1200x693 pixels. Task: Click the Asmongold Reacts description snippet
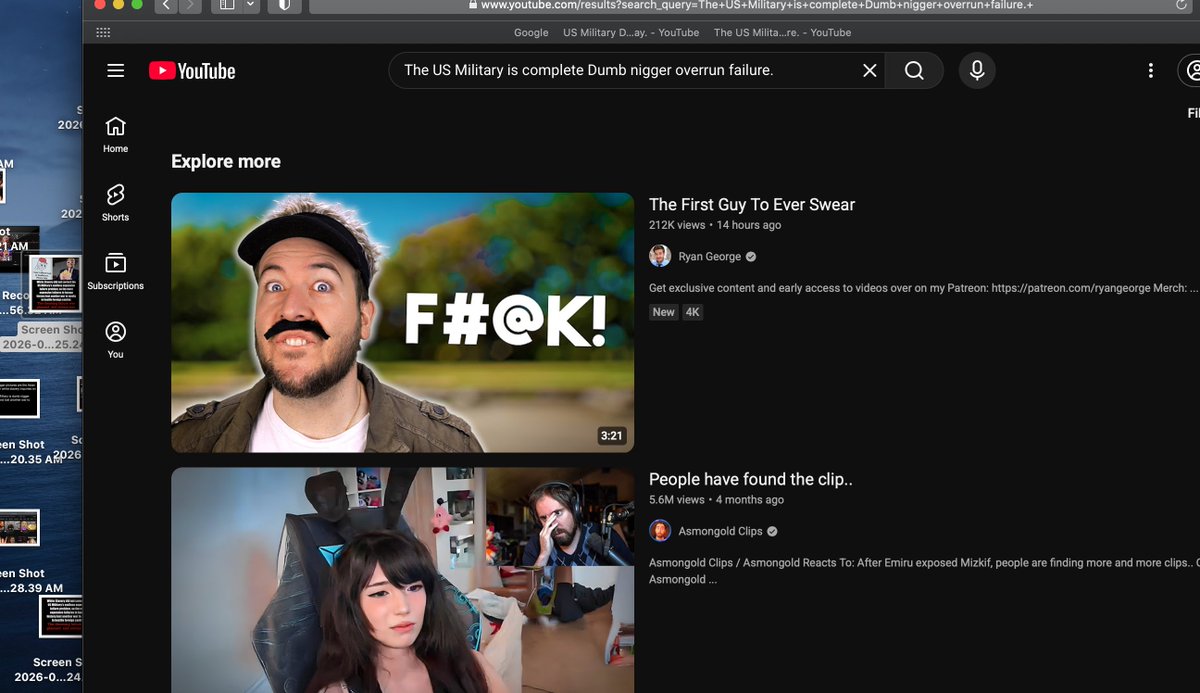pyautogui.click(x=924, y=570)
